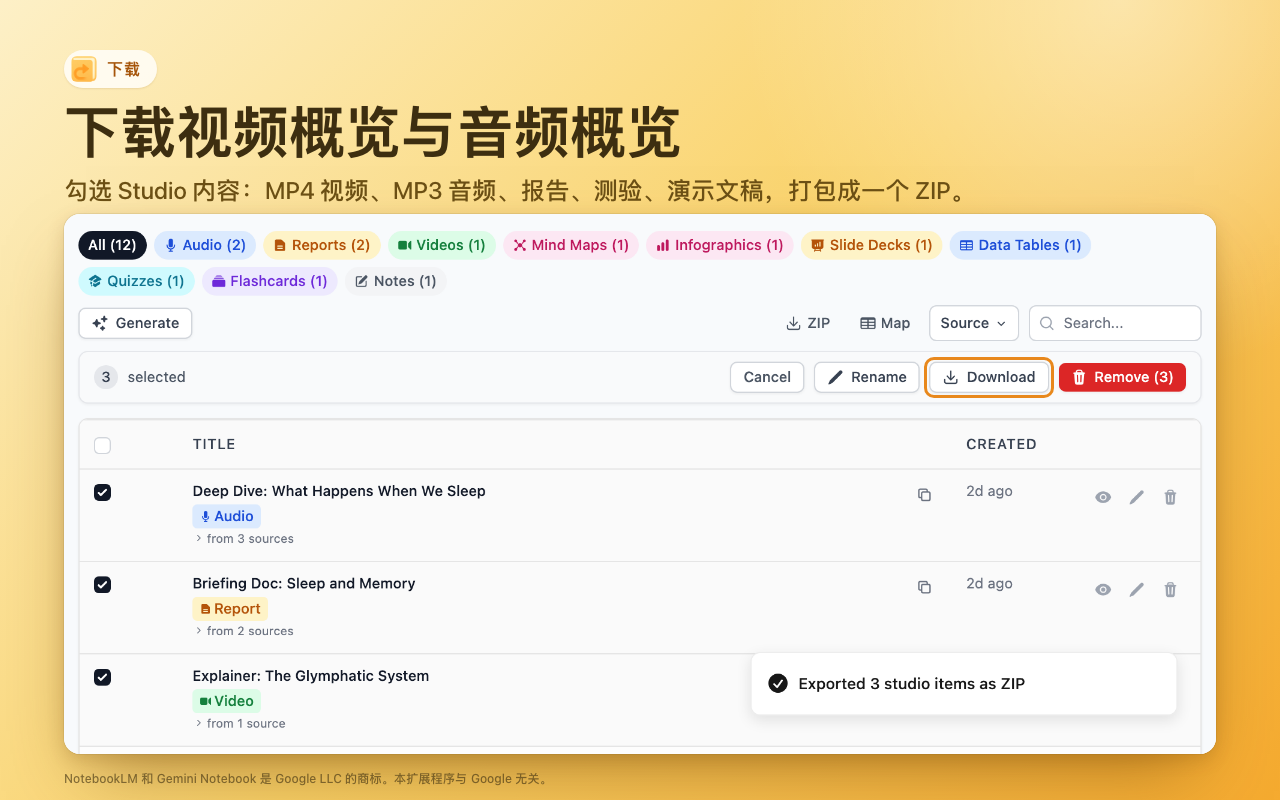Click the Generate button
The width and height of the screenshot is (1280, 800).
click(x=135, y=323)
